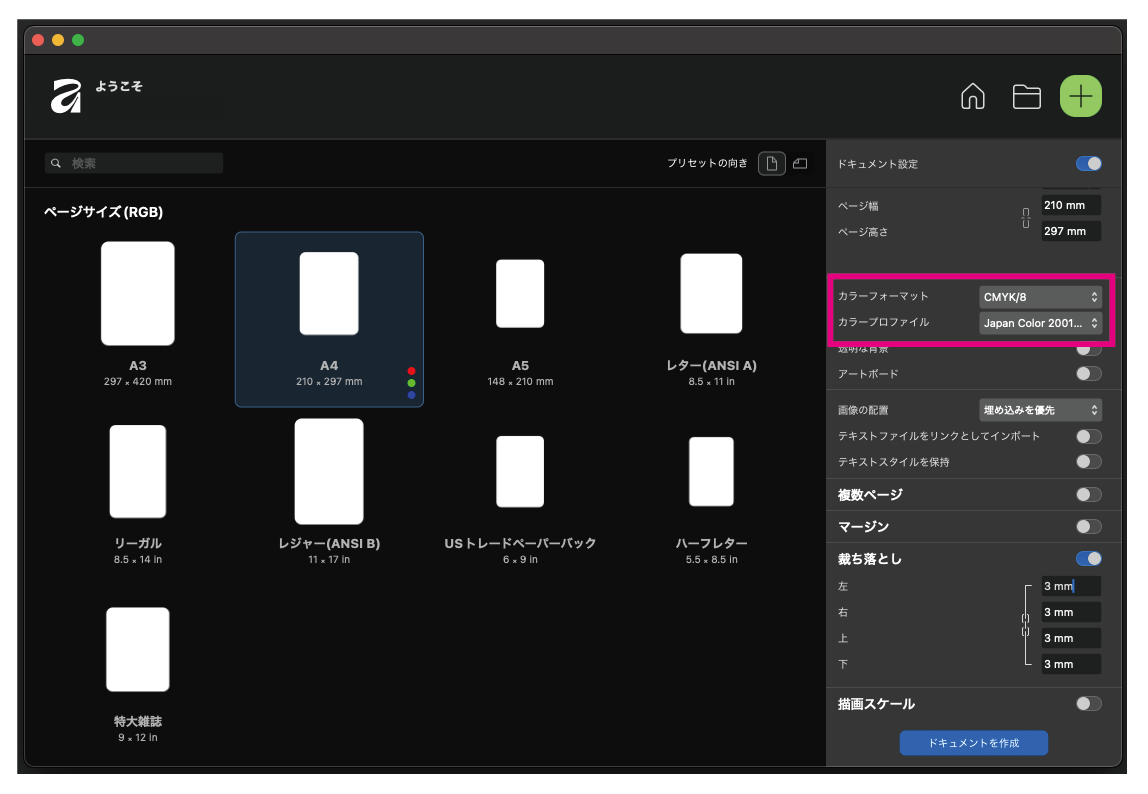The image size is (1148, 794).
Task: Select portrait preset orientation icon
Action: click(x=771, y=163)
